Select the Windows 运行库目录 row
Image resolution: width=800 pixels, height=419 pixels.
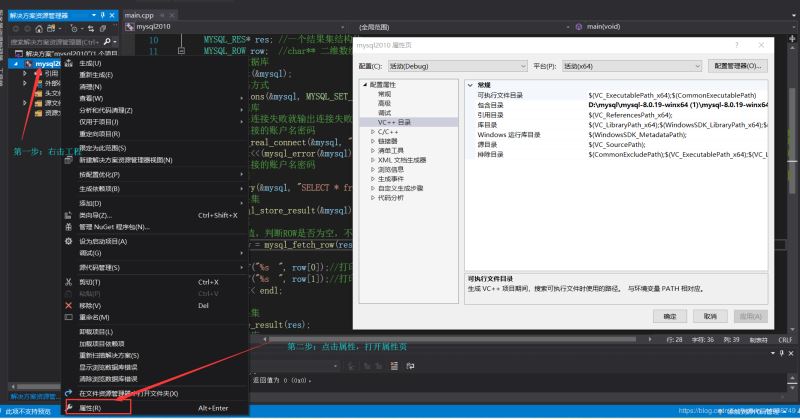click(616, 135)
